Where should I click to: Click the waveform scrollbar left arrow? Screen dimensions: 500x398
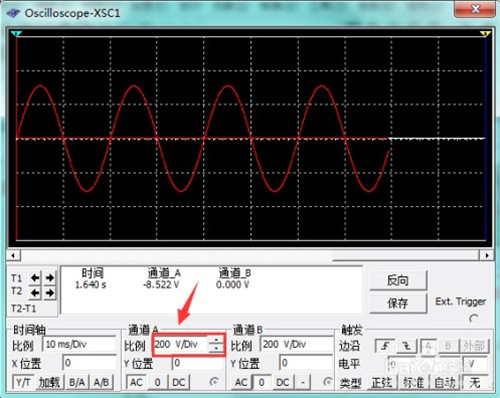point(13,255)
